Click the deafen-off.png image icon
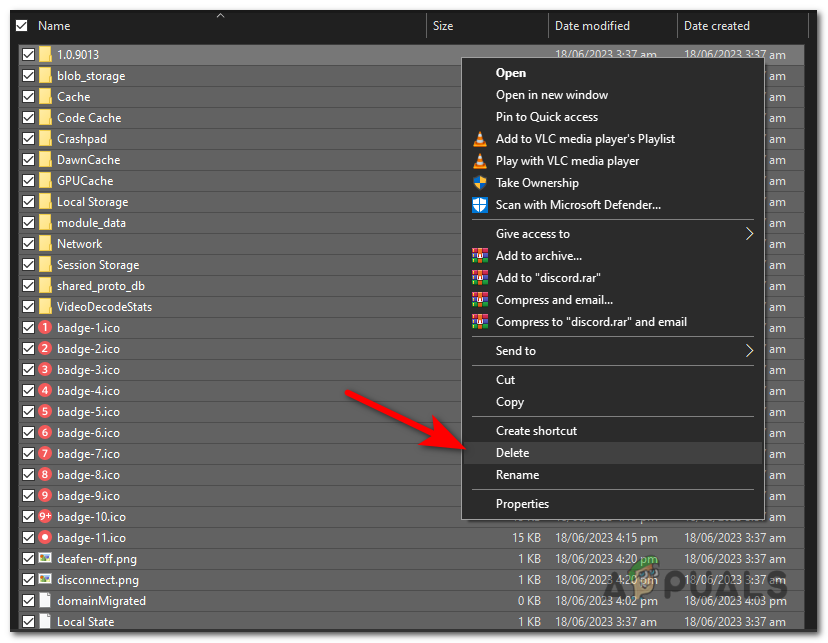 [x=44, y=559]
